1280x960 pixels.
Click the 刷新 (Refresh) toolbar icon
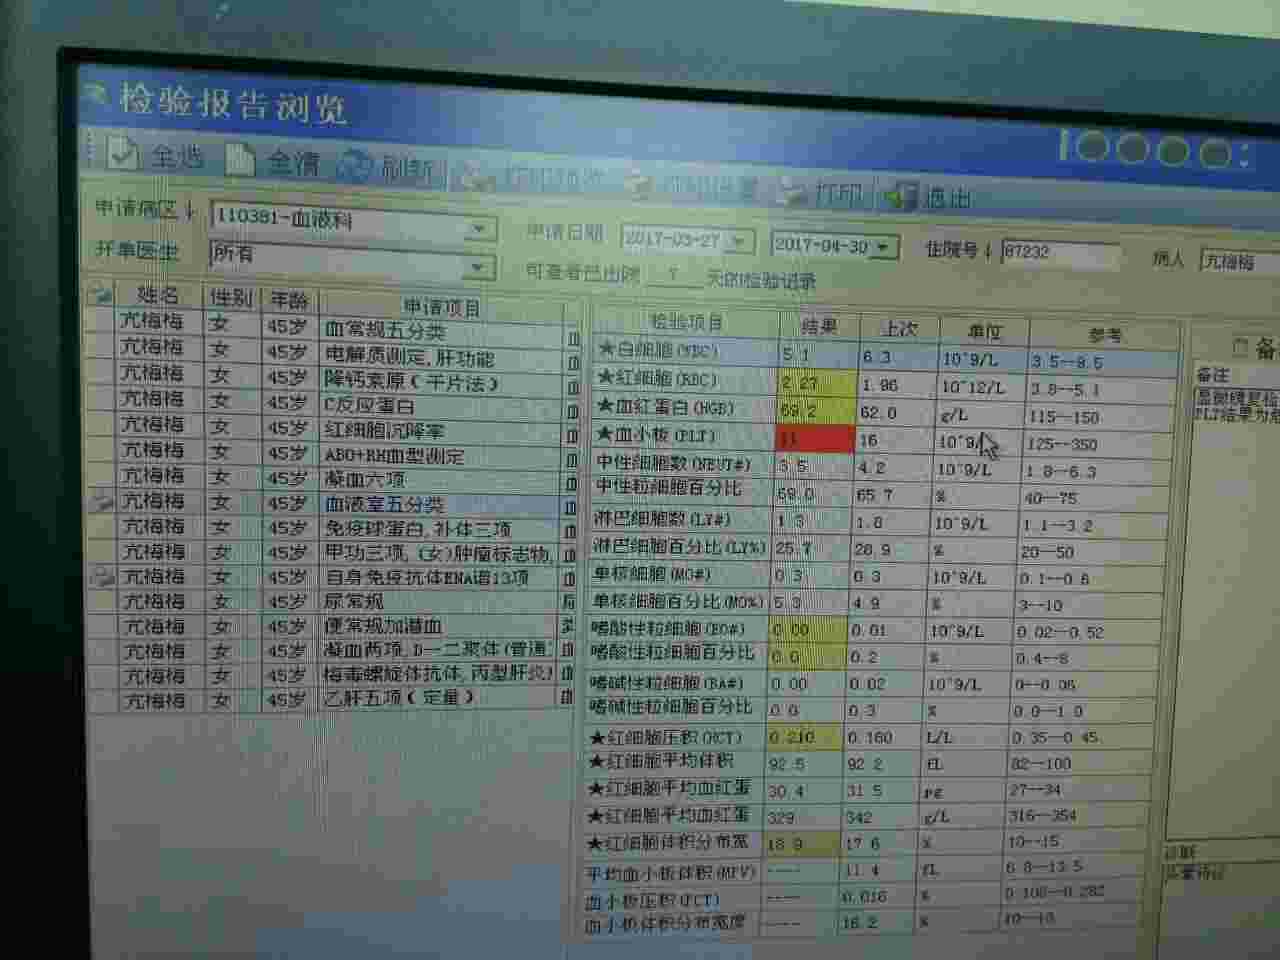point(355,165)
